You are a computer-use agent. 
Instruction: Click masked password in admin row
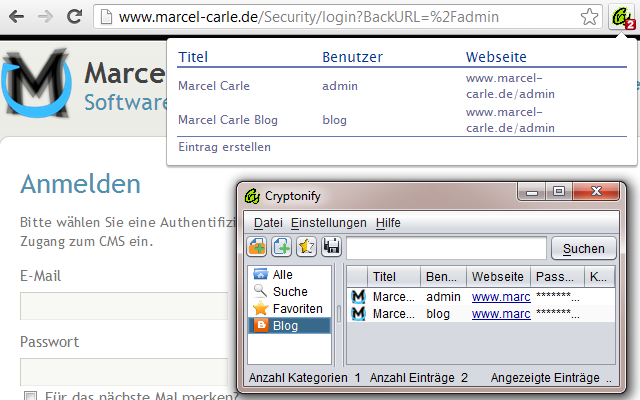coord(557,297)
